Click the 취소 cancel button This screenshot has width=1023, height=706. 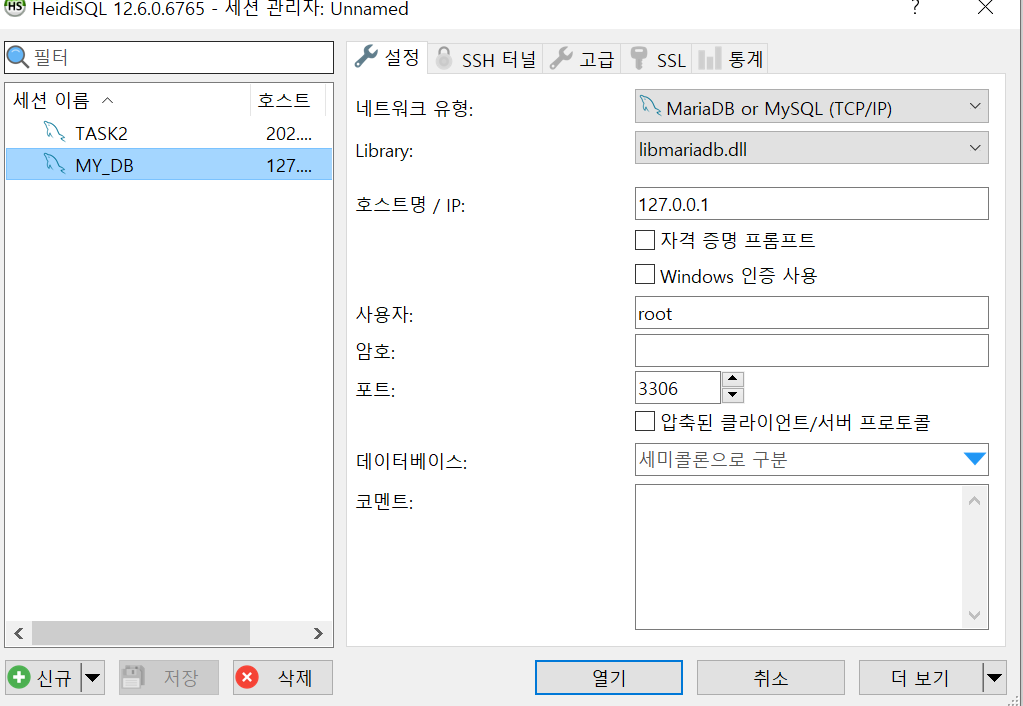coord(771,678)
